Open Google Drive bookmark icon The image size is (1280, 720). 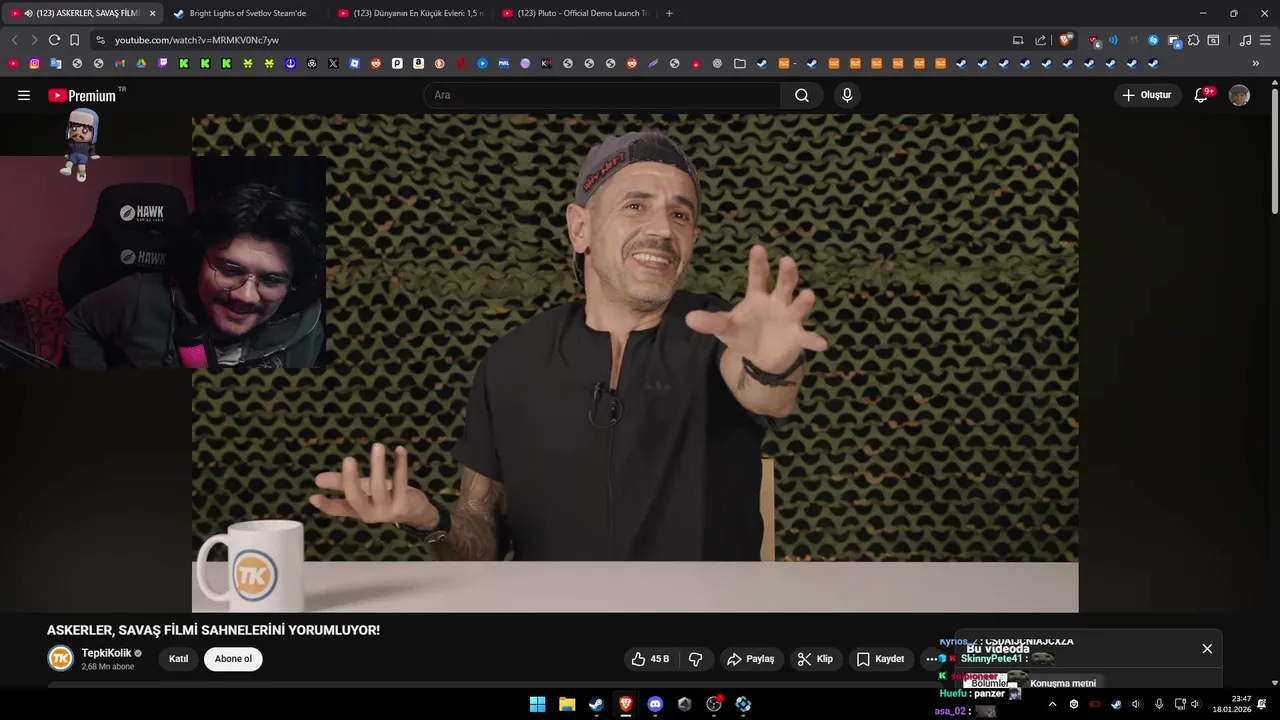(x=141, y=63)
